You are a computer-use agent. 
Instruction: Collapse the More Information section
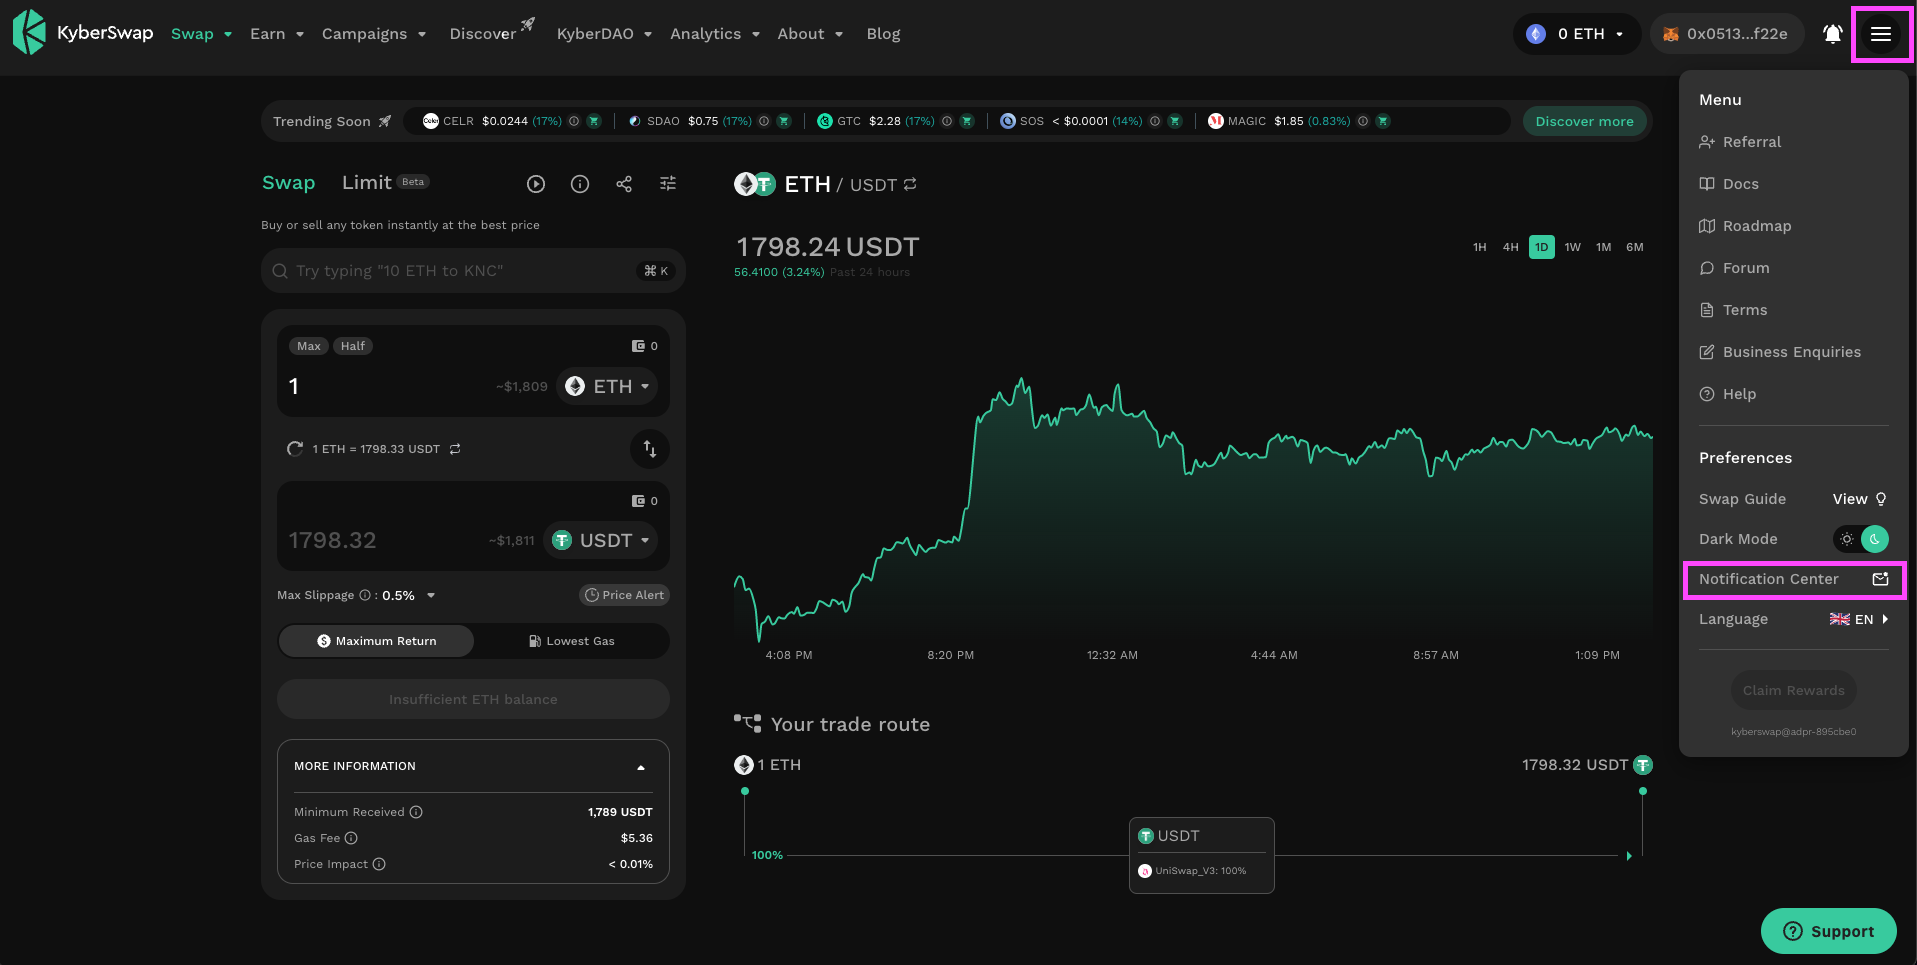(x=641, y=767)
